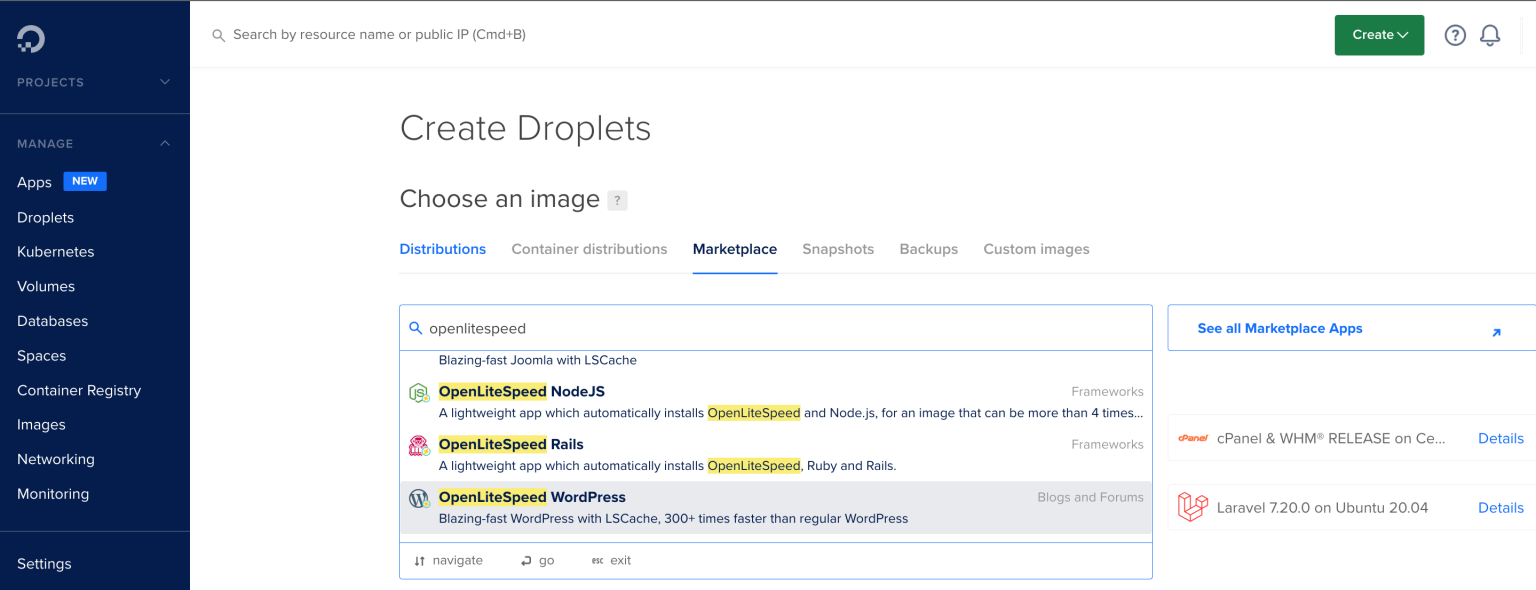
Task: Open Monitoring in the sidebar
Action: point(53,494)
